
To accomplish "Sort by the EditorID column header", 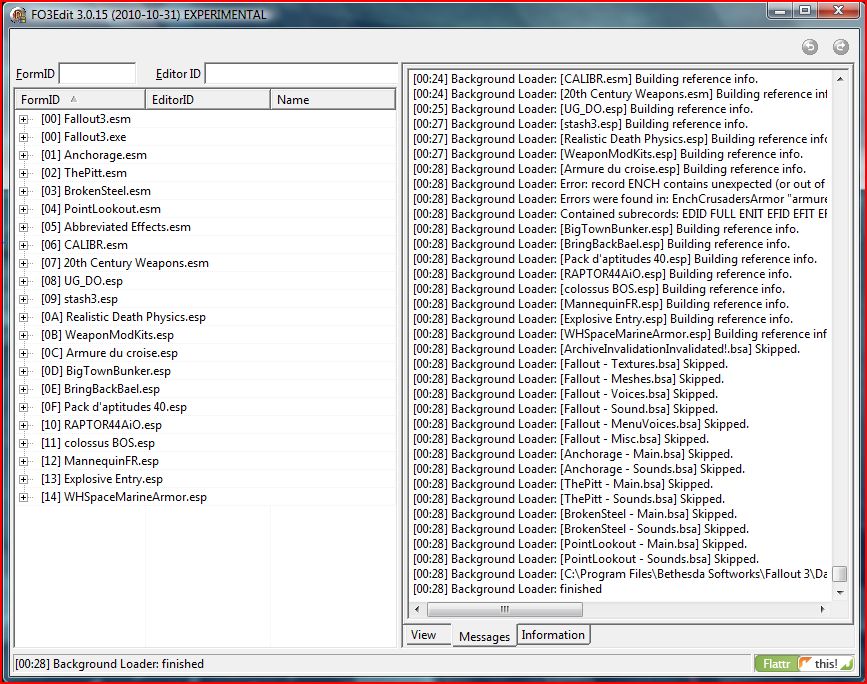I will (208, 100).
